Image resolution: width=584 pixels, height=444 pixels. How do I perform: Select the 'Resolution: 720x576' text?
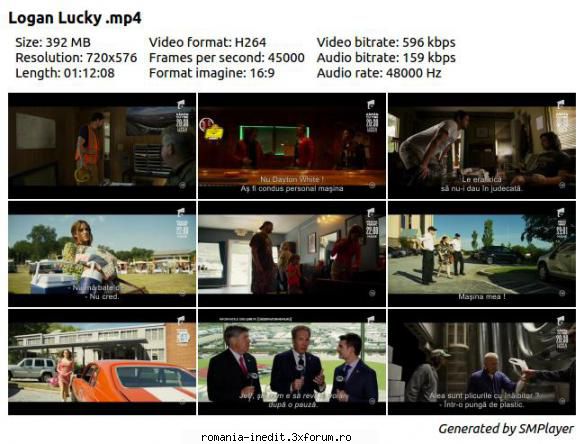(x=76, y=58)
